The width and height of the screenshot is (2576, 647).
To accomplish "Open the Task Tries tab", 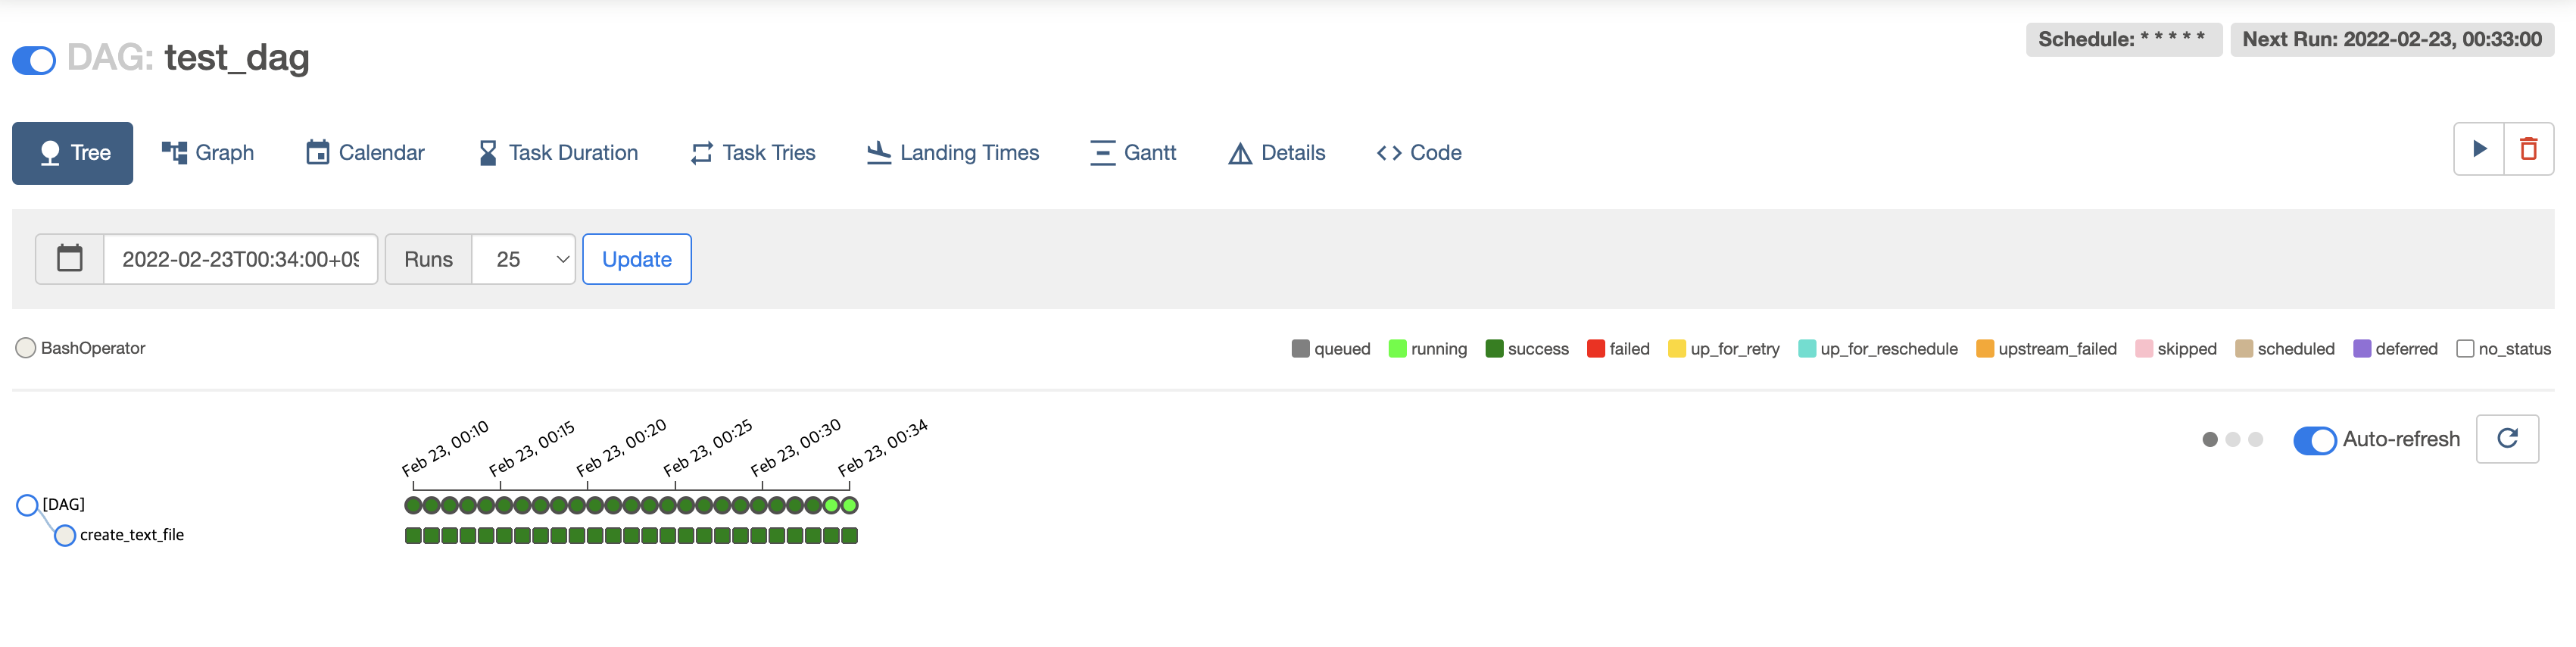I will pos(753,153).
